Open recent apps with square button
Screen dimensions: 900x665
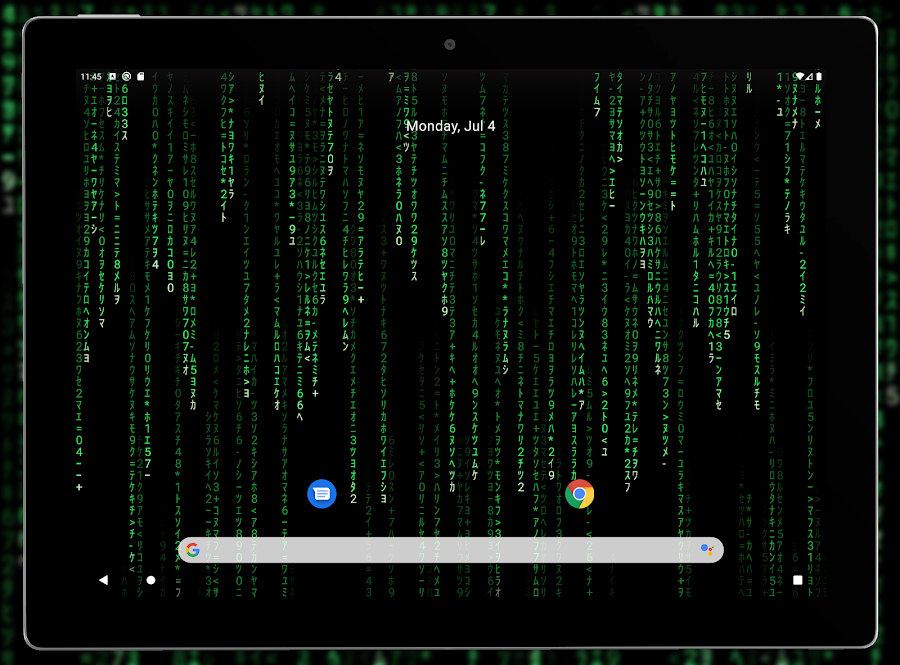point(797,580)
